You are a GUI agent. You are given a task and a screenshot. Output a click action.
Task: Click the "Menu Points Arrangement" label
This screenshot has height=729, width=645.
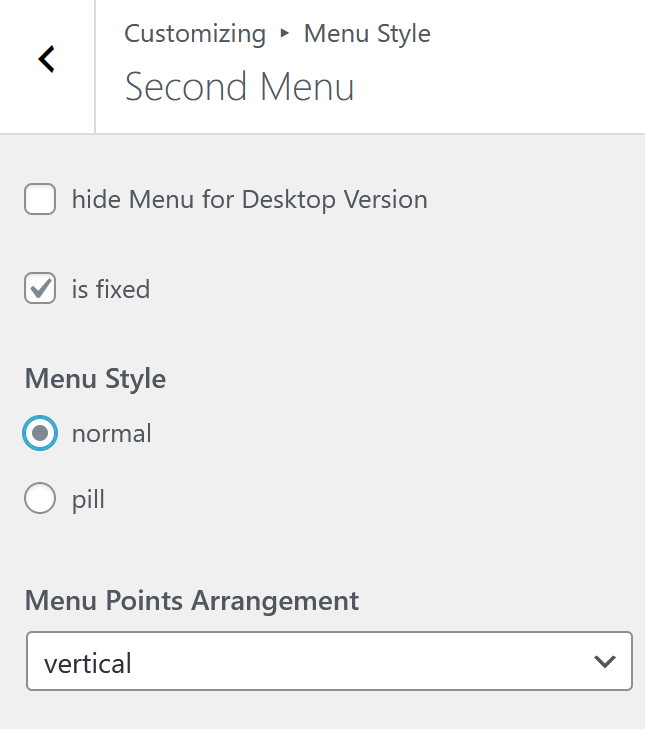click(x=192, y=601)
